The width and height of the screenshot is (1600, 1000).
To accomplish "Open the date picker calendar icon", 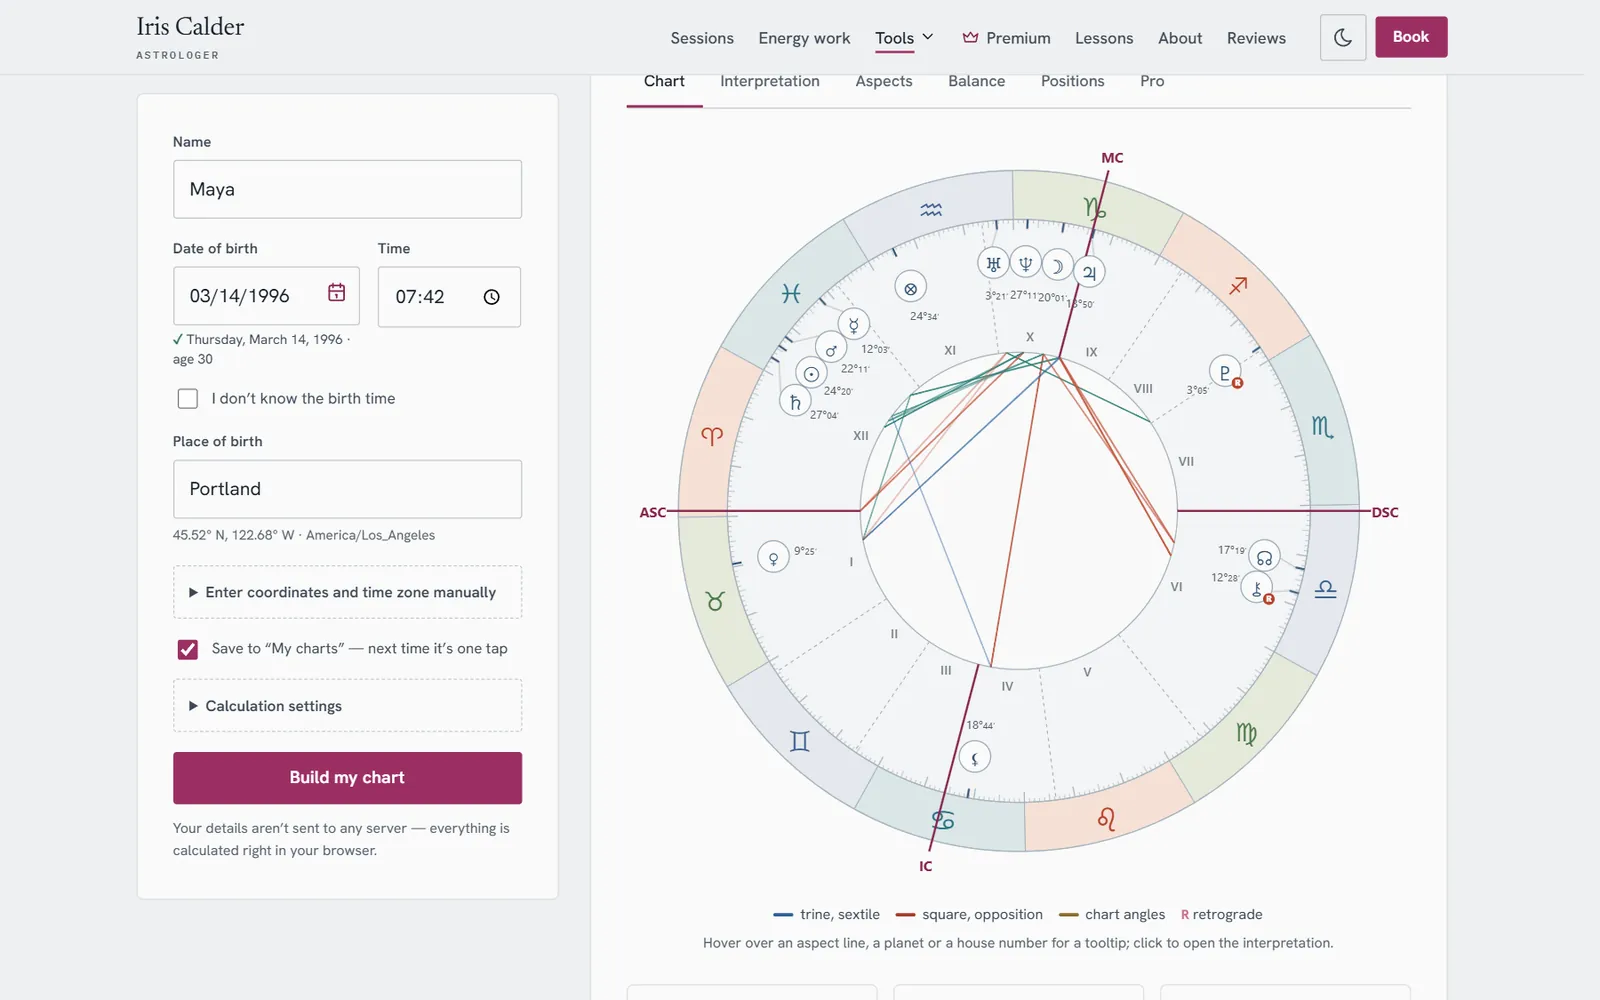I will coord(337,292).
